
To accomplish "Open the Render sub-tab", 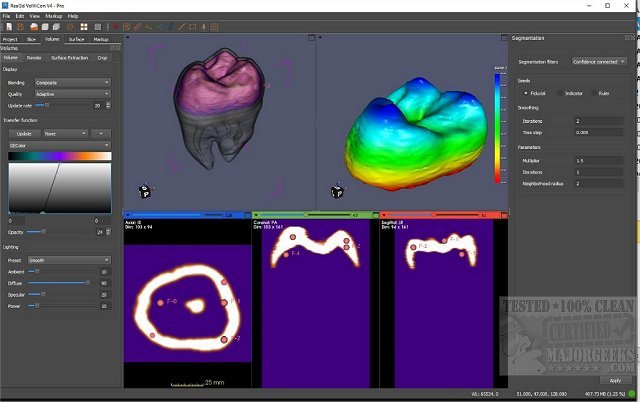I will 34,58.
